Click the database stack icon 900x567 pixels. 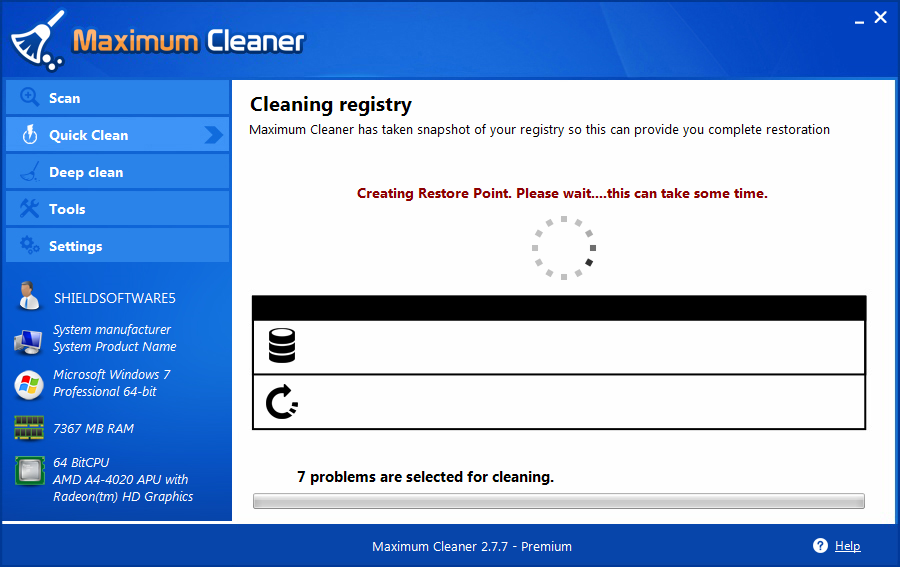282,345
